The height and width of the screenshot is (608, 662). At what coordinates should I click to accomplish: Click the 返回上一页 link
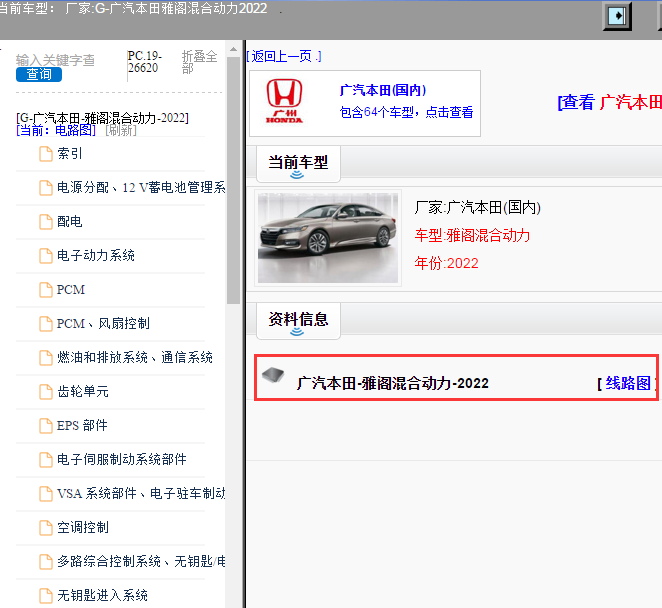coord(284,56)
